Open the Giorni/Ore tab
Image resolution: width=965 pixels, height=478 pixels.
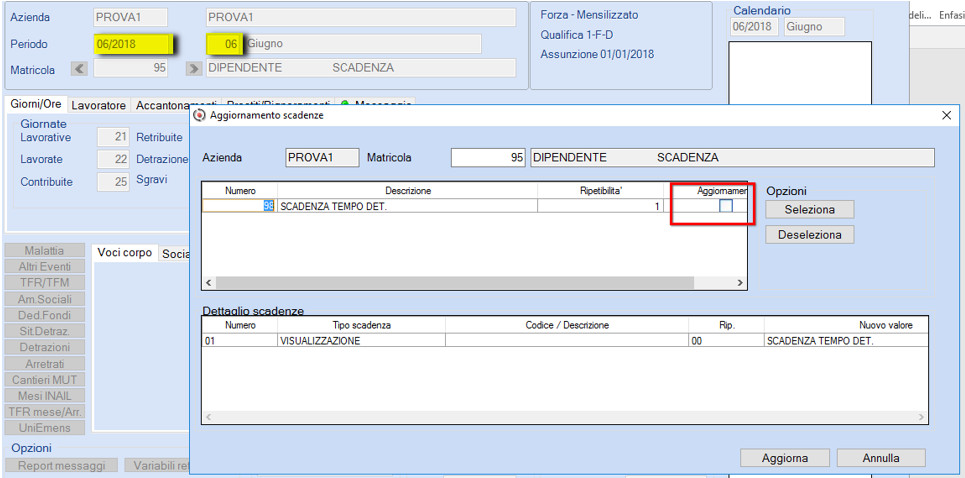pos(36,105)
